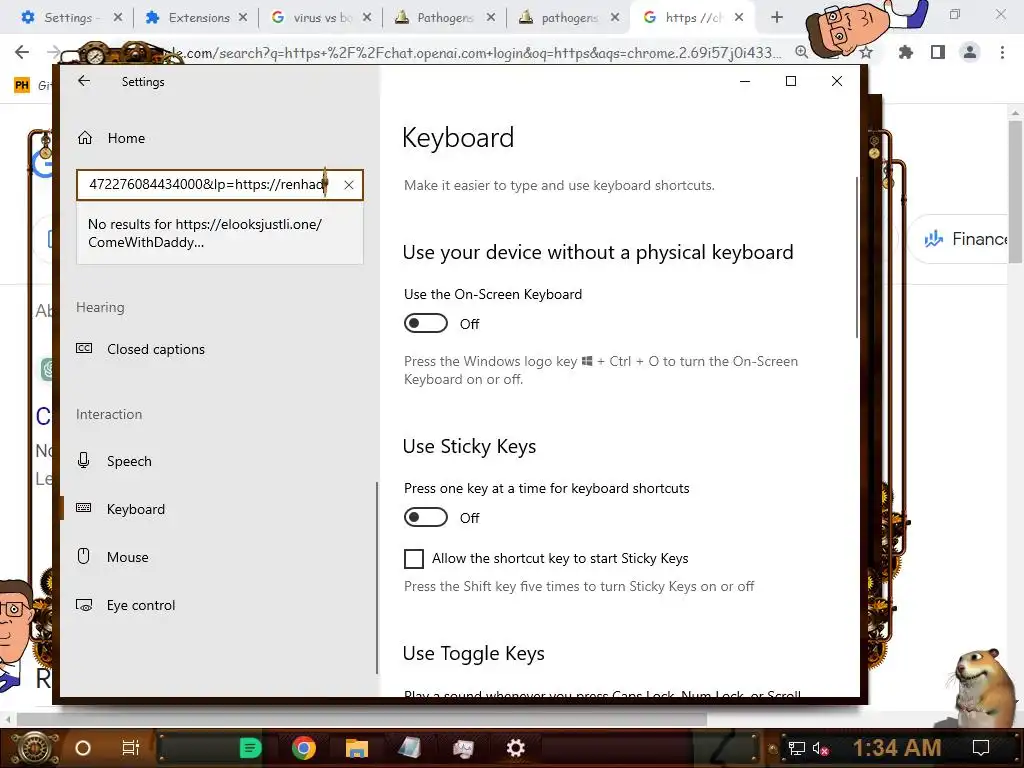
Task: Click Chrome's back navigation arrow
Action: (x=22, y=52)
